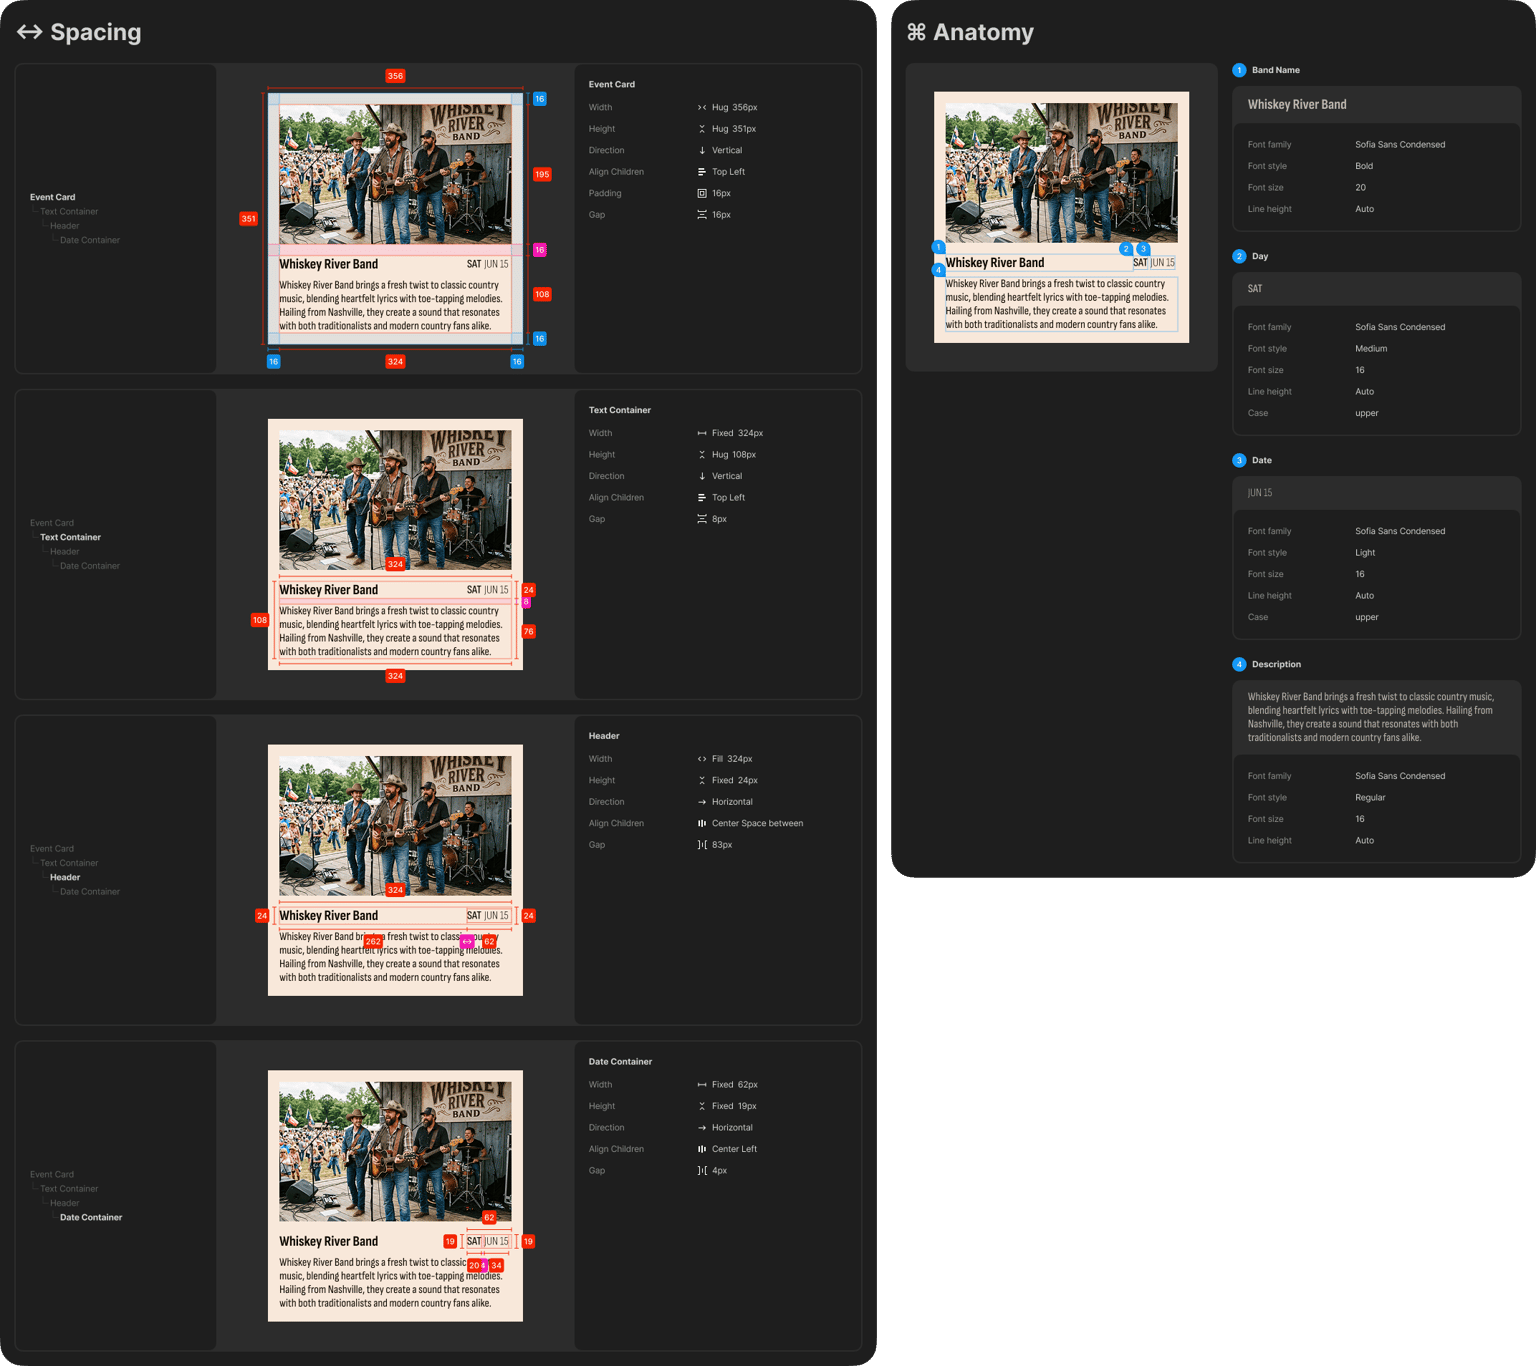Click the red 34 measurement badge
1536x1366 pixels.
point(496,1265)
